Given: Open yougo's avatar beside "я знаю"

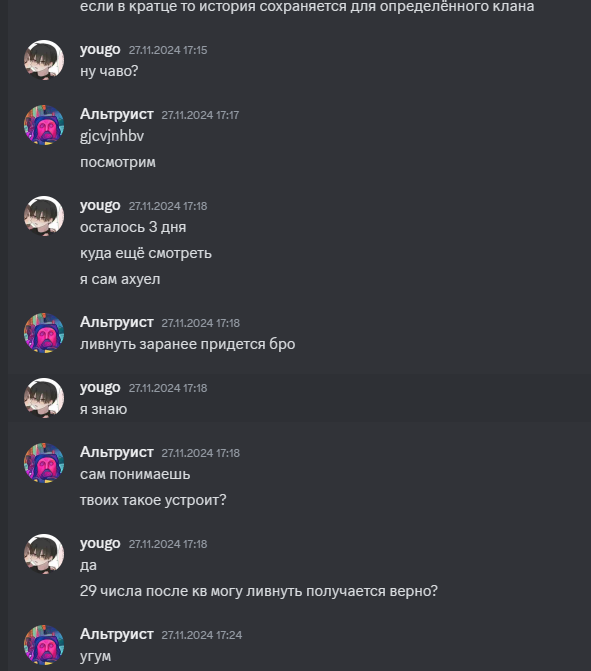Looking at the screenshot, I should [44, 398].
